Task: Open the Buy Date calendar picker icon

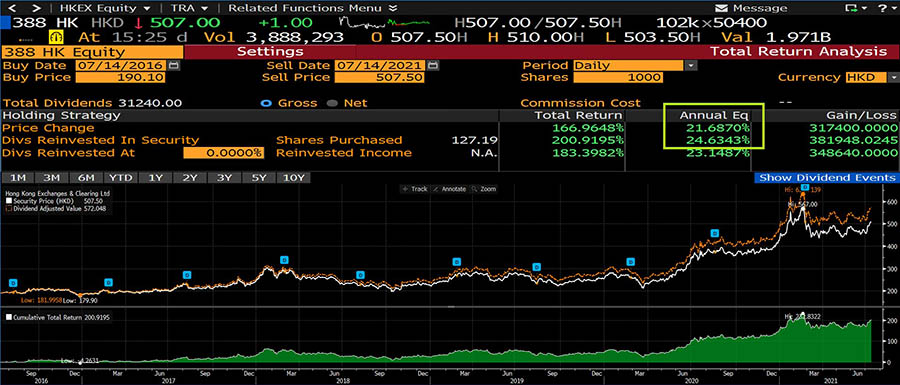Action: 173,65
